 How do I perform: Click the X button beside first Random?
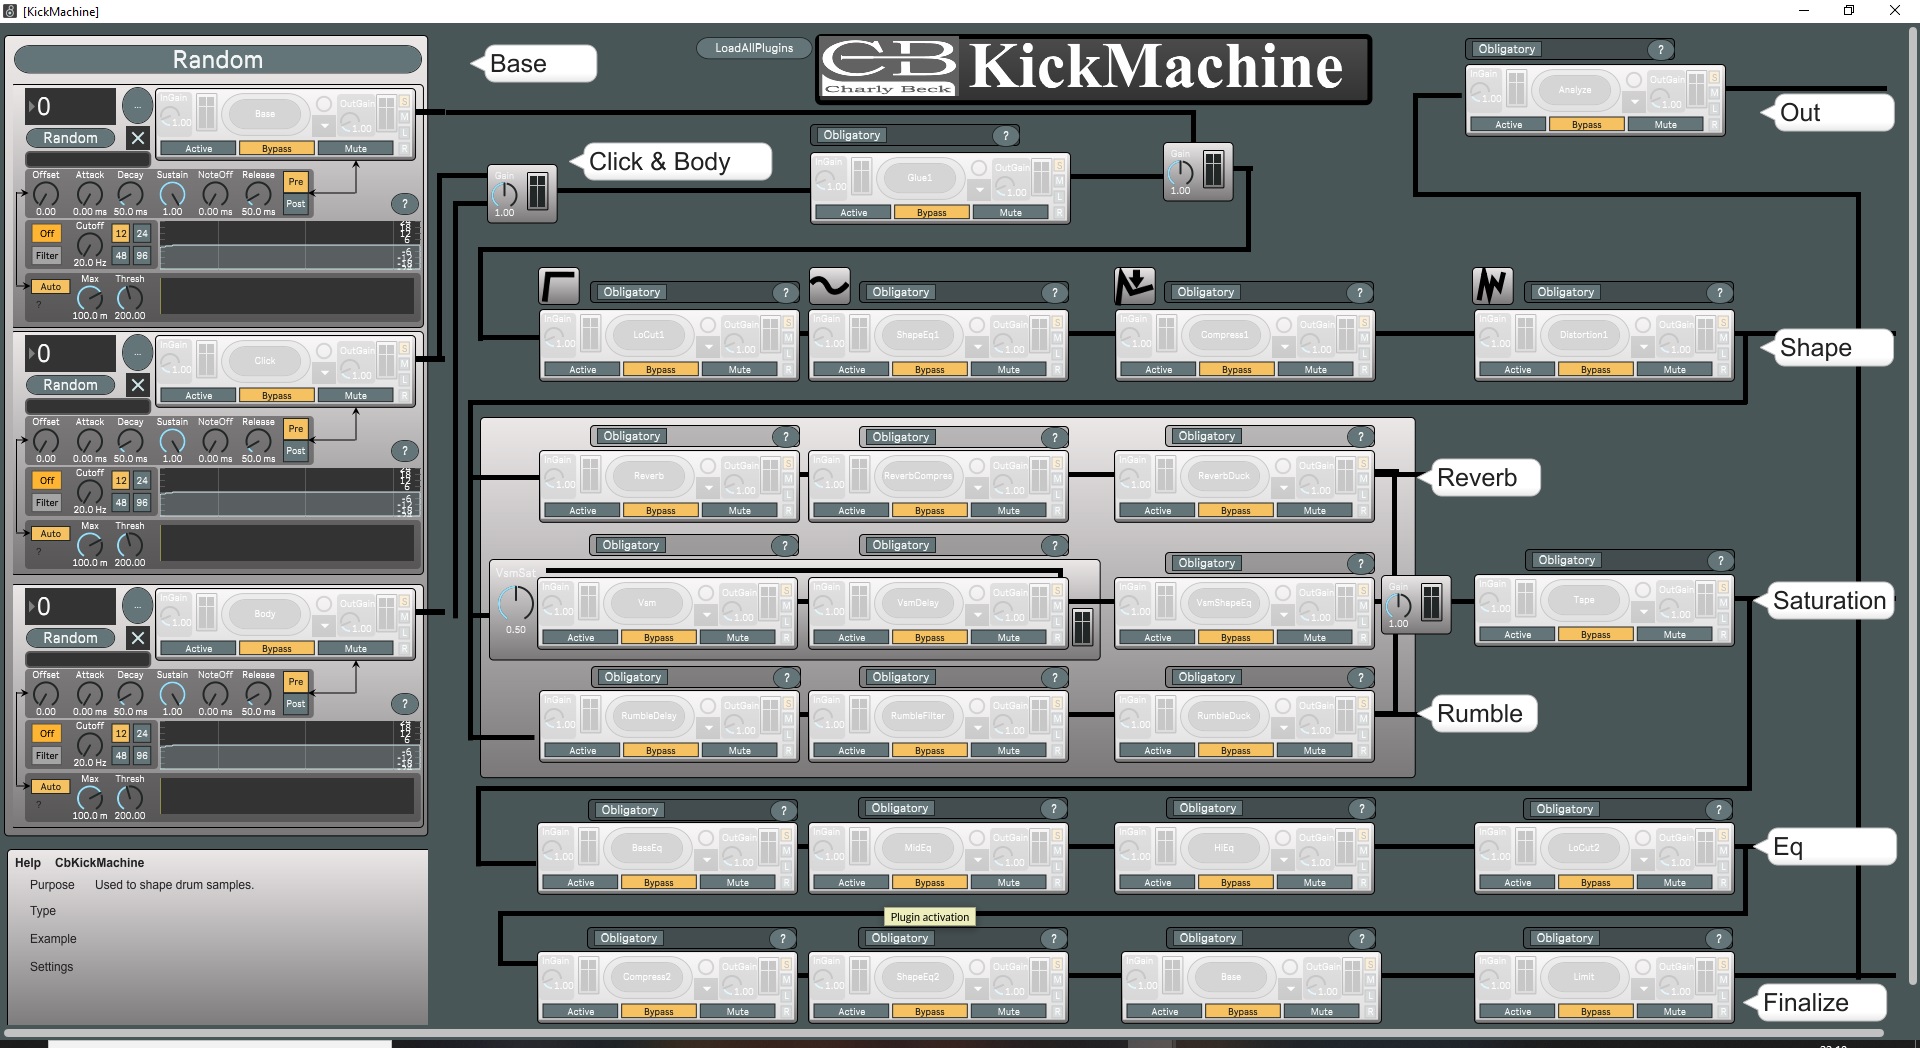pos(138,138)
